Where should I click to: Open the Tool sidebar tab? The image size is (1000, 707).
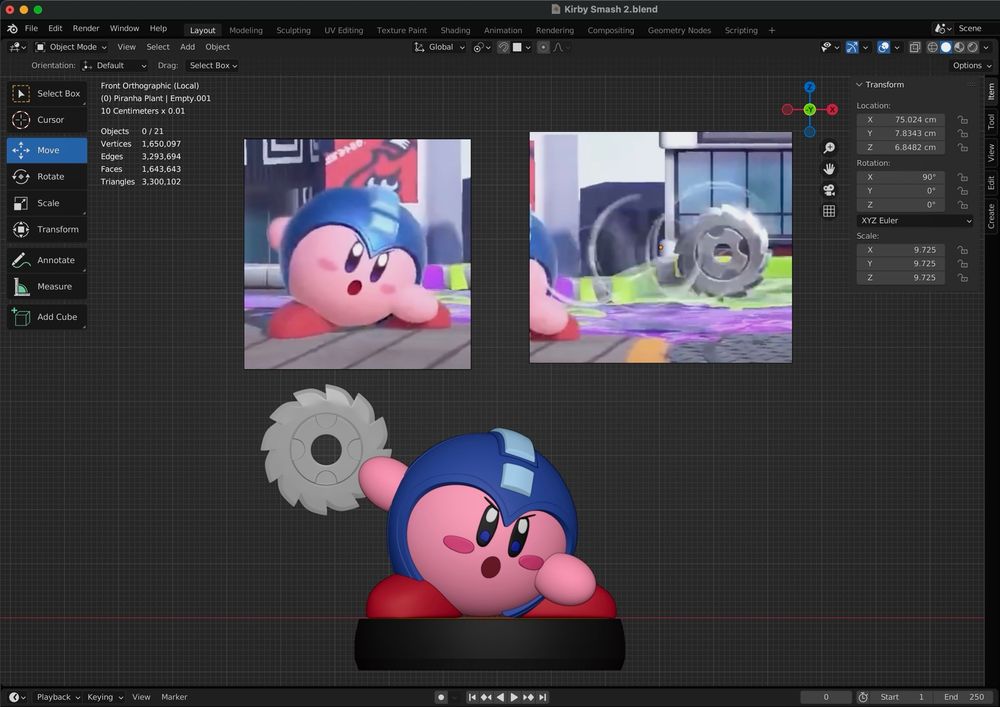click(991, 121)
